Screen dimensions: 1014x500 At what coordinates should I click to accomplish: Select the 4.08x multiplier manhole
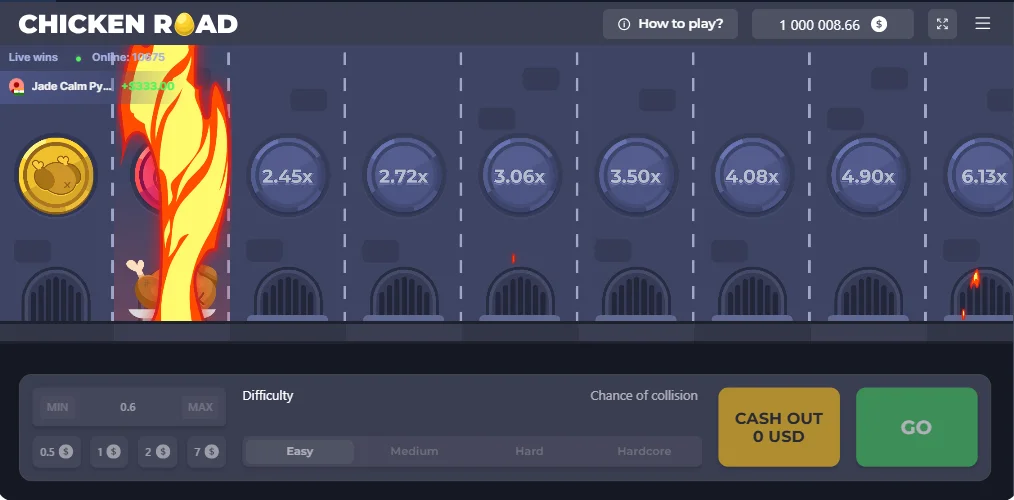pos(751,176)
